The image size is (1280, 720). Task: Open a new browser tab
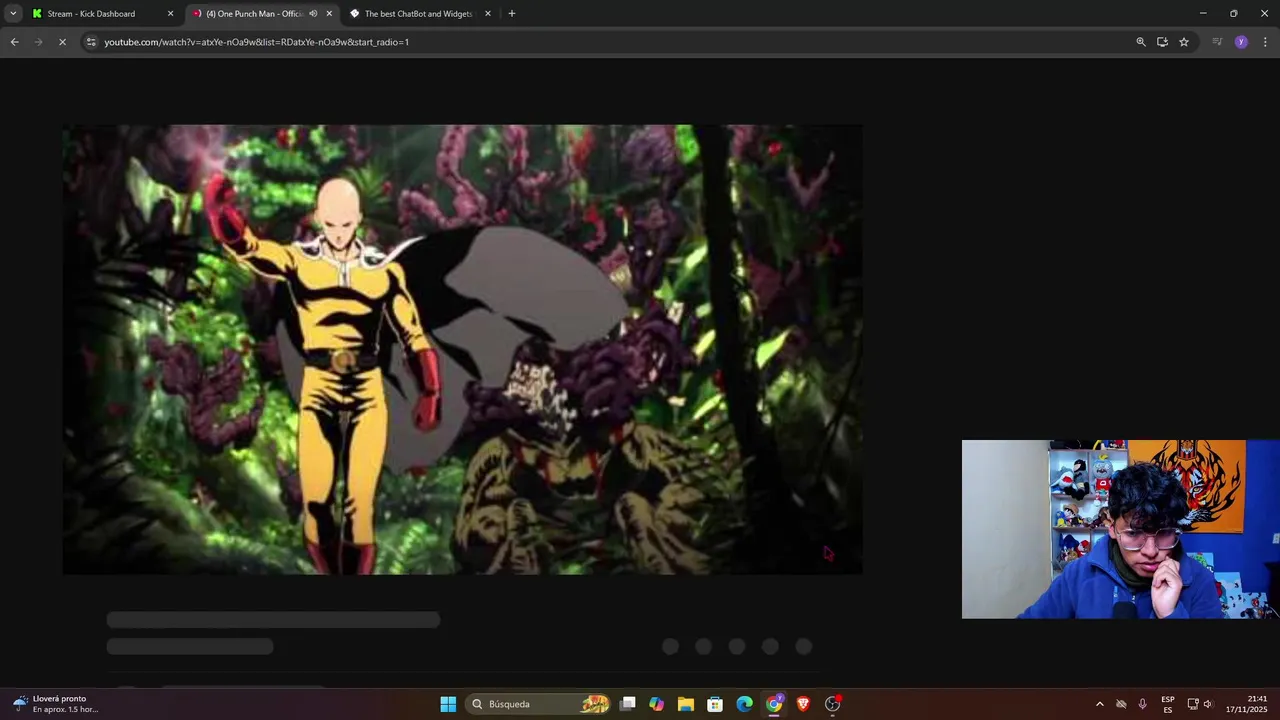[x=512, y=14]
